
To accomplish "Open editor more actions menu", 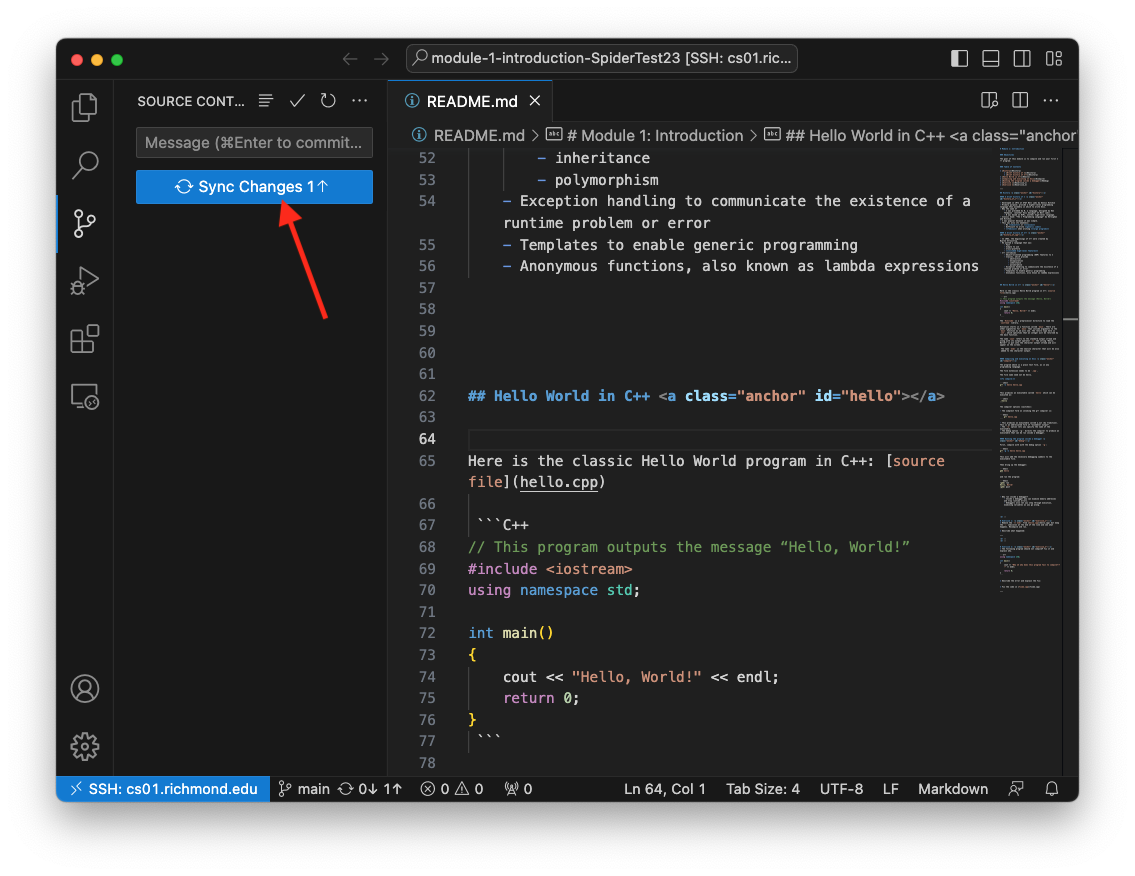I will (1051, 101).
